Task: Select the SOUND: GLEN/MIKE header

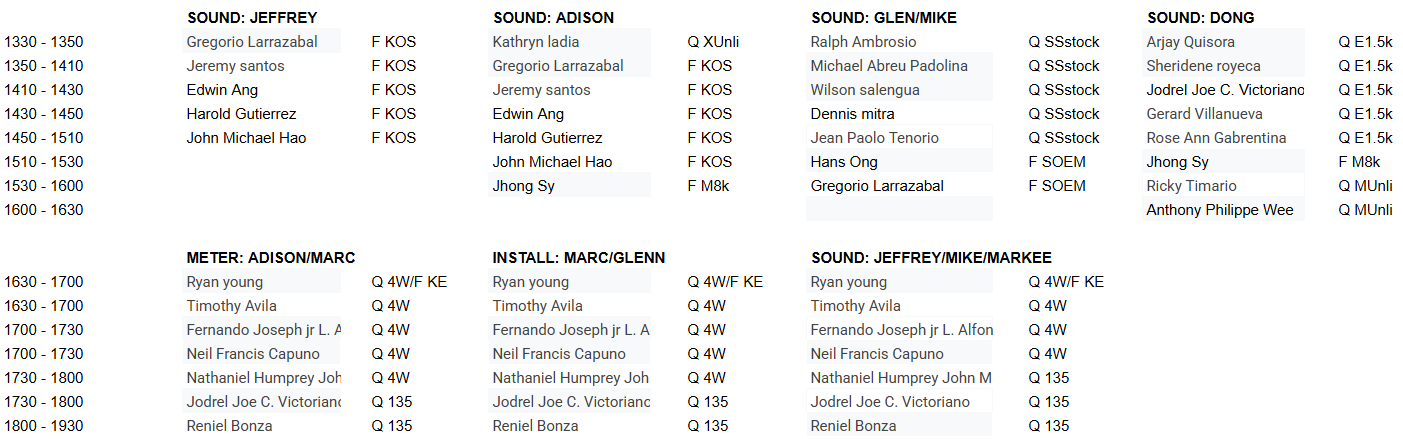Action: tap(884, 18)
